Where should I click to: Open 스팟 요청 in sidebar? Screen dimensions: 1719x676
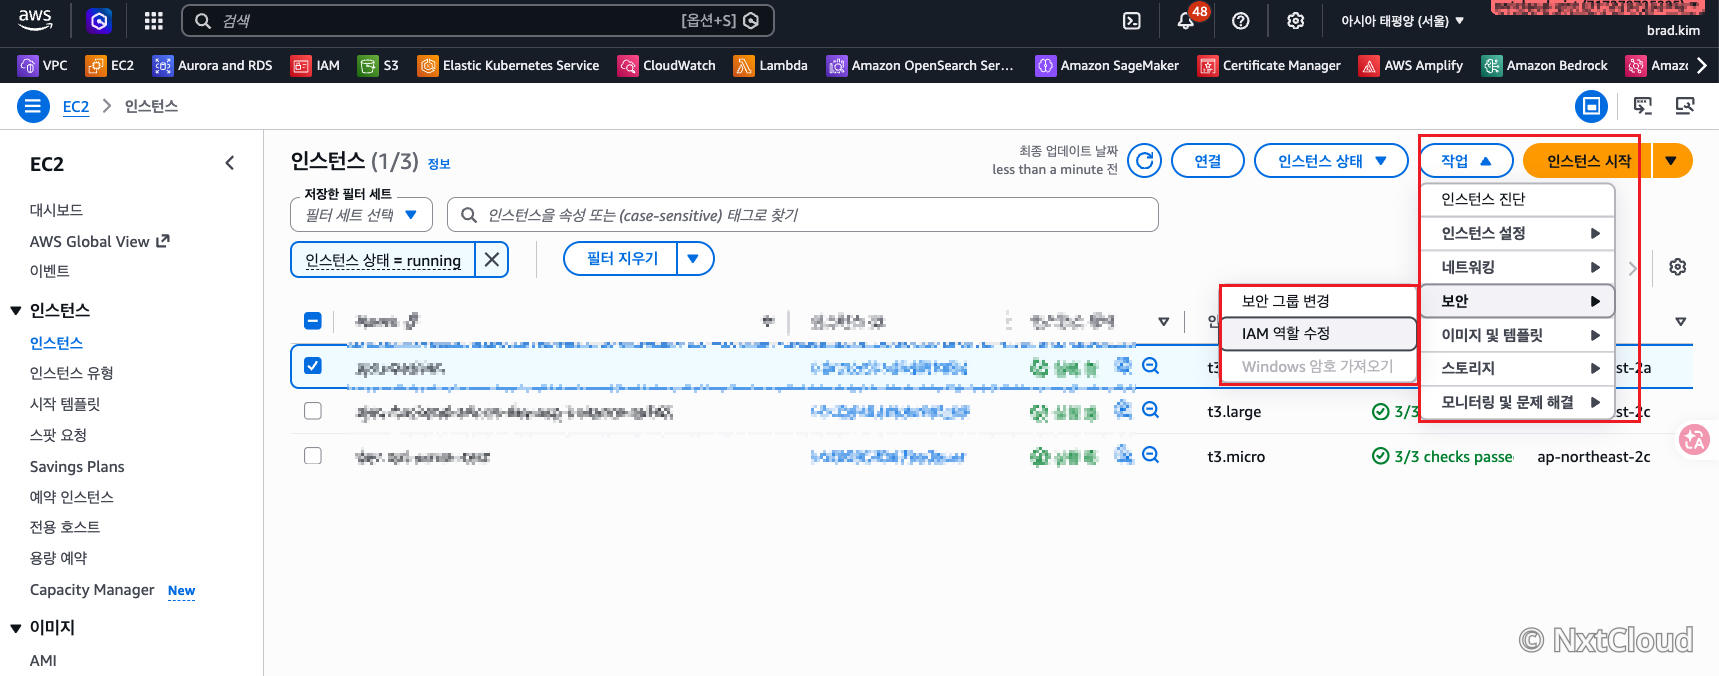(58, 435)
